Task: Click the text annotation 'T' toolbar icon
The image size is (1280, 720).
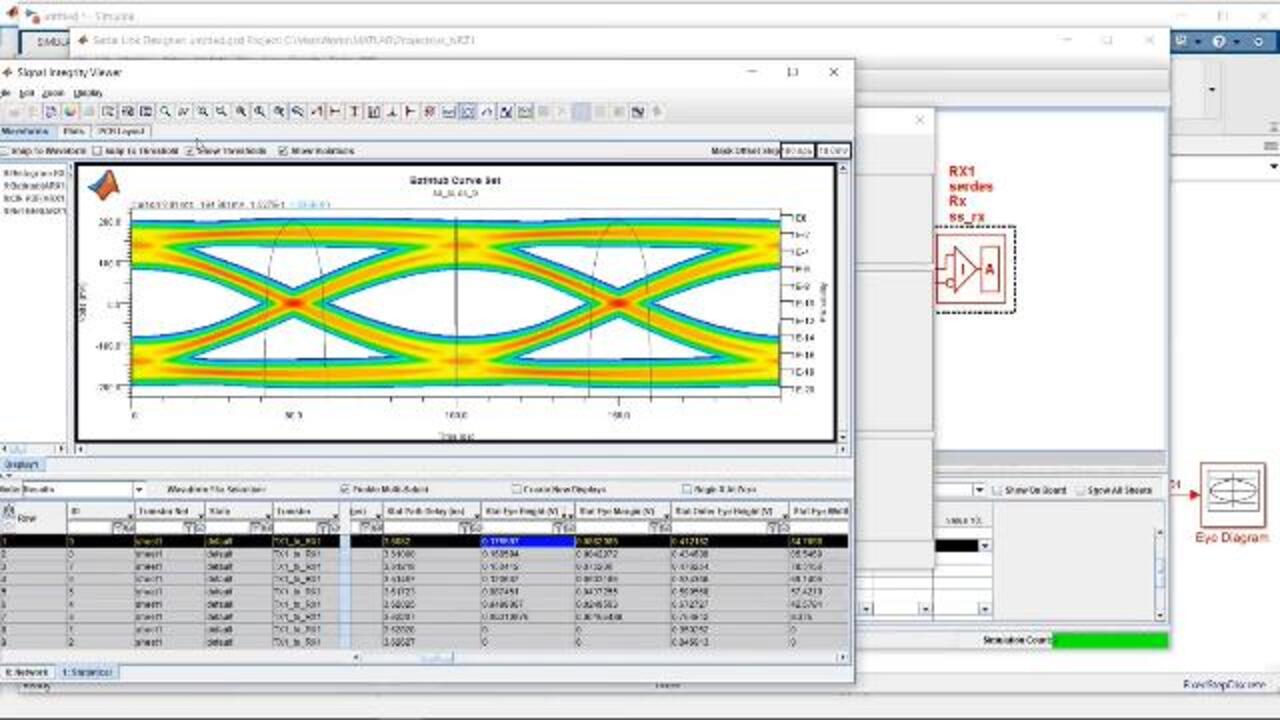Action: [354, 112]
